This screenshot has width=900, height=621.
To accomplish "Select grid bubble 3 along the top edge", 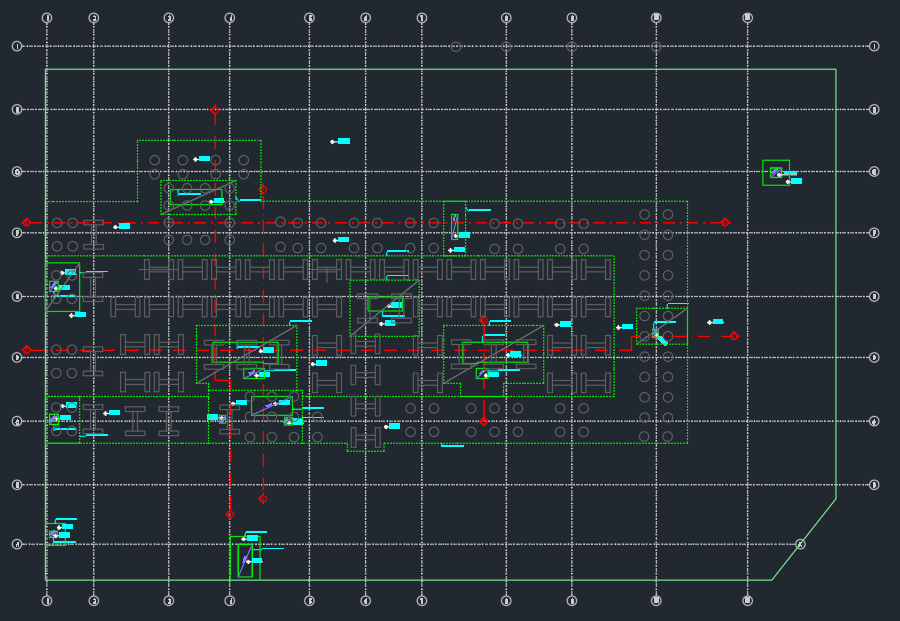I will point(169,18).
